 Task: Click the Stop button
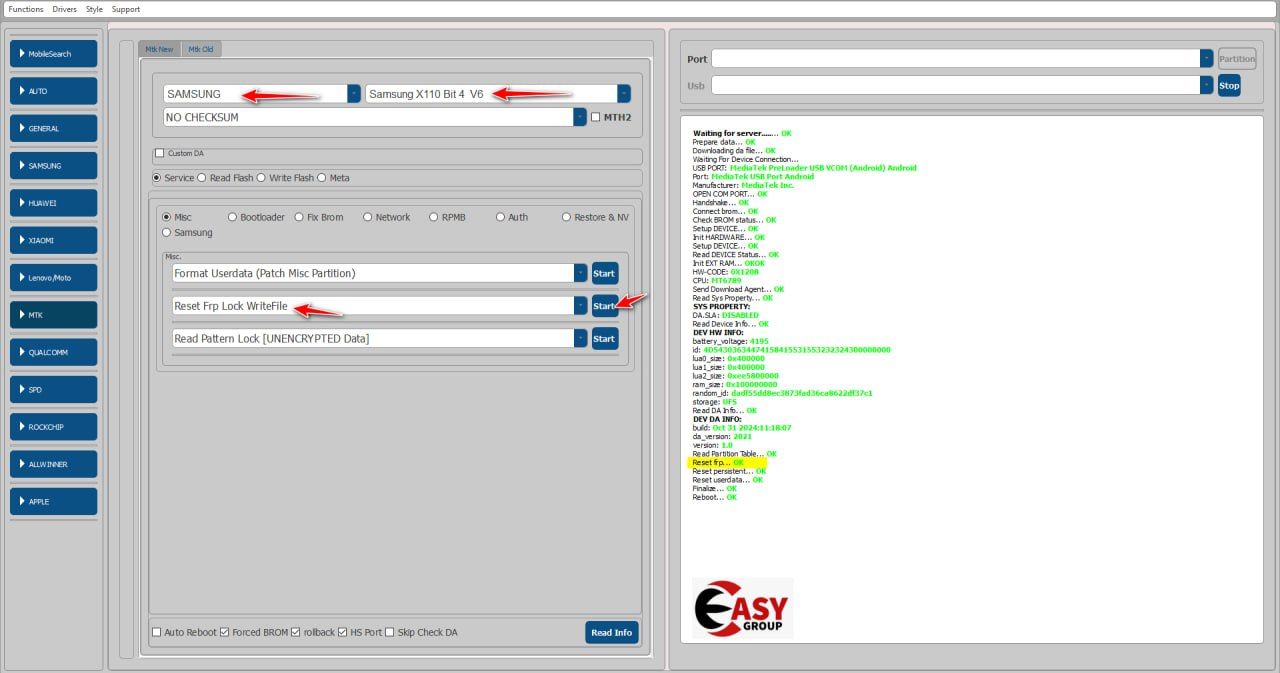1229,86
